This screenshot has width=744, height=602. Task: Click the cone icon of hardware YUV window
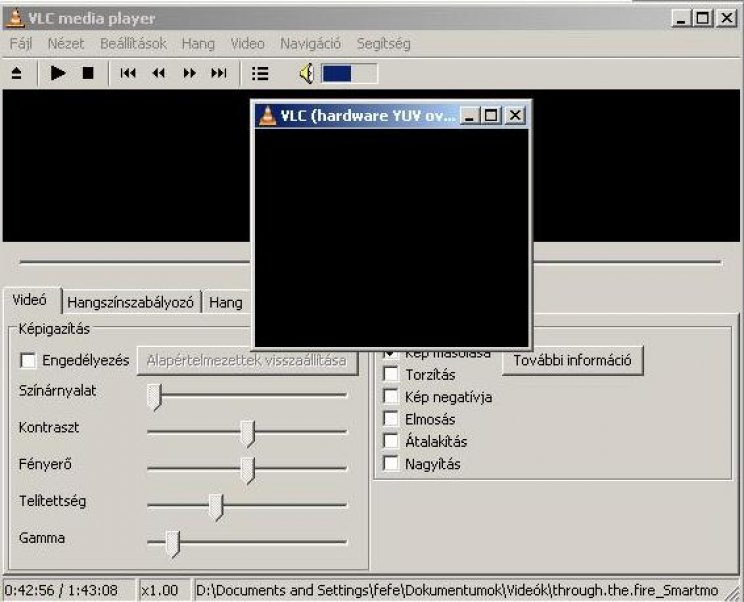pyautogui.click(x=267, y=116)
